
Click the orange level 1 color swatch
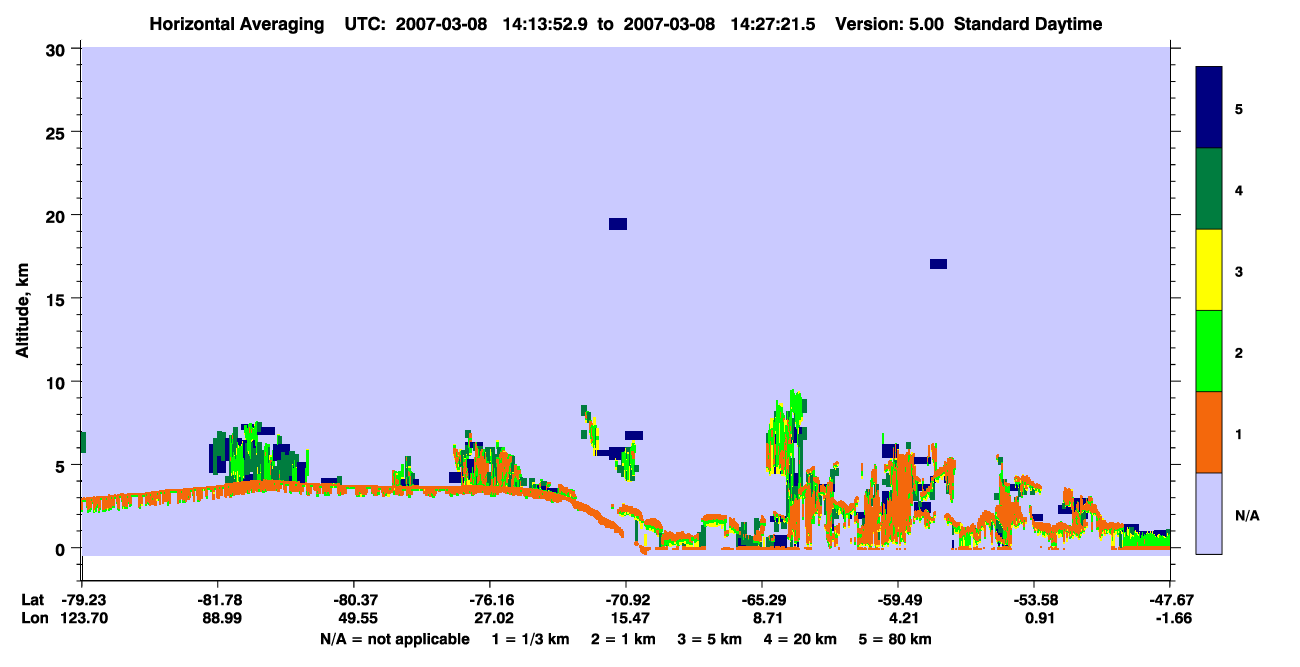pyautogui.click(x=1209, y=432)
